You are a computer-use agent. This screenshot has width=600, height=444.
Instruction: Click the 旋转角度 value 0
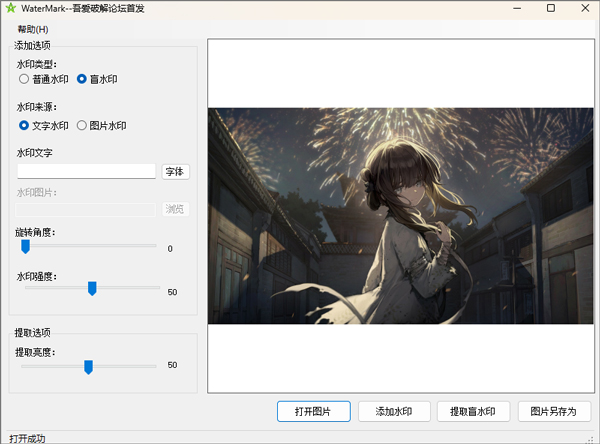(170, 249)
